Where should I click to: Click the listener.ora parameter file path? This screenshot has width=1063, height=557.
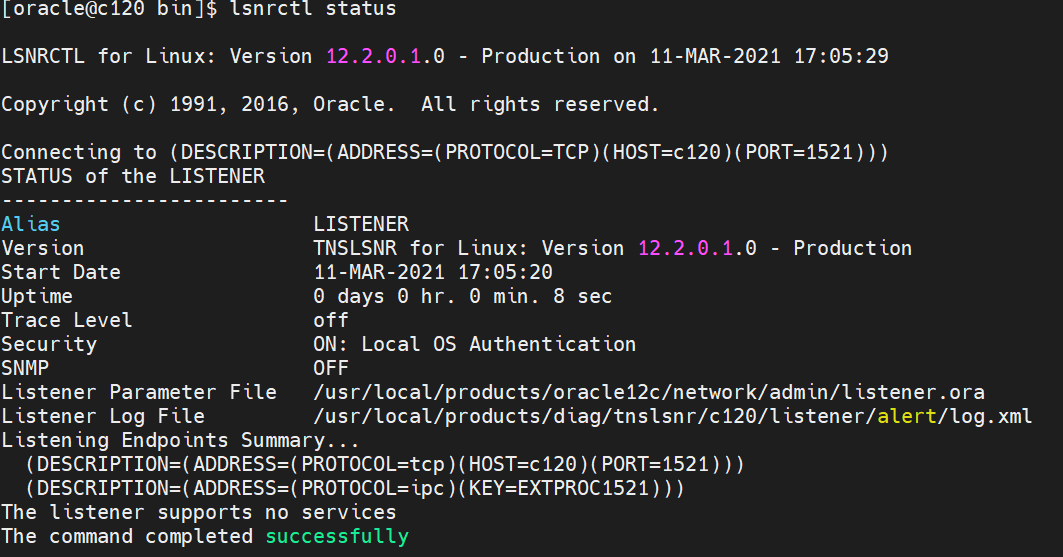tap(648, 392)
